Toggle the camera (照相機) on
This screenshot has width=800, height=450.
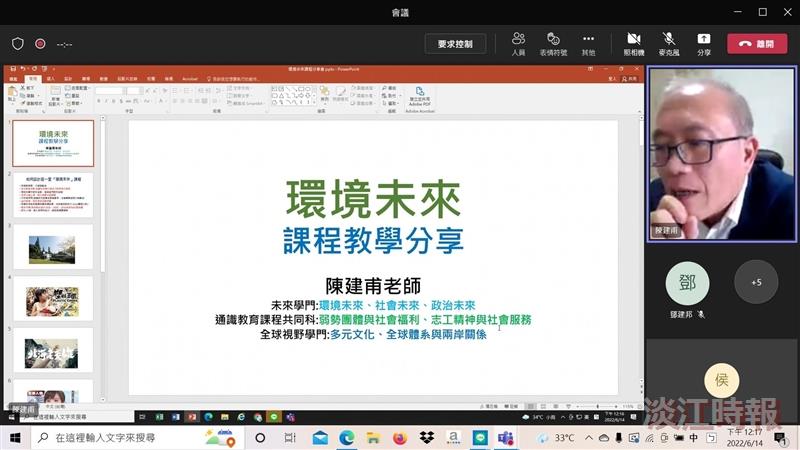click(x=634, y=44)
